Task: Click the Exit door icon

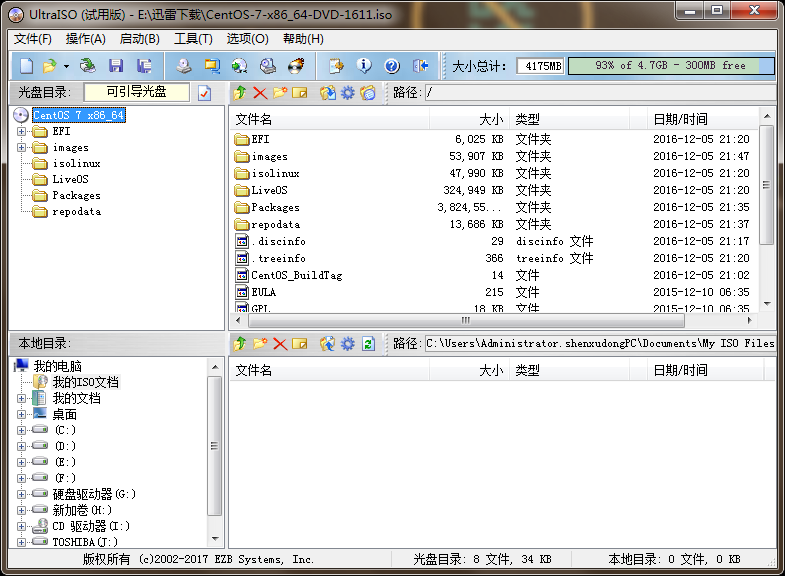Action: 420,66
